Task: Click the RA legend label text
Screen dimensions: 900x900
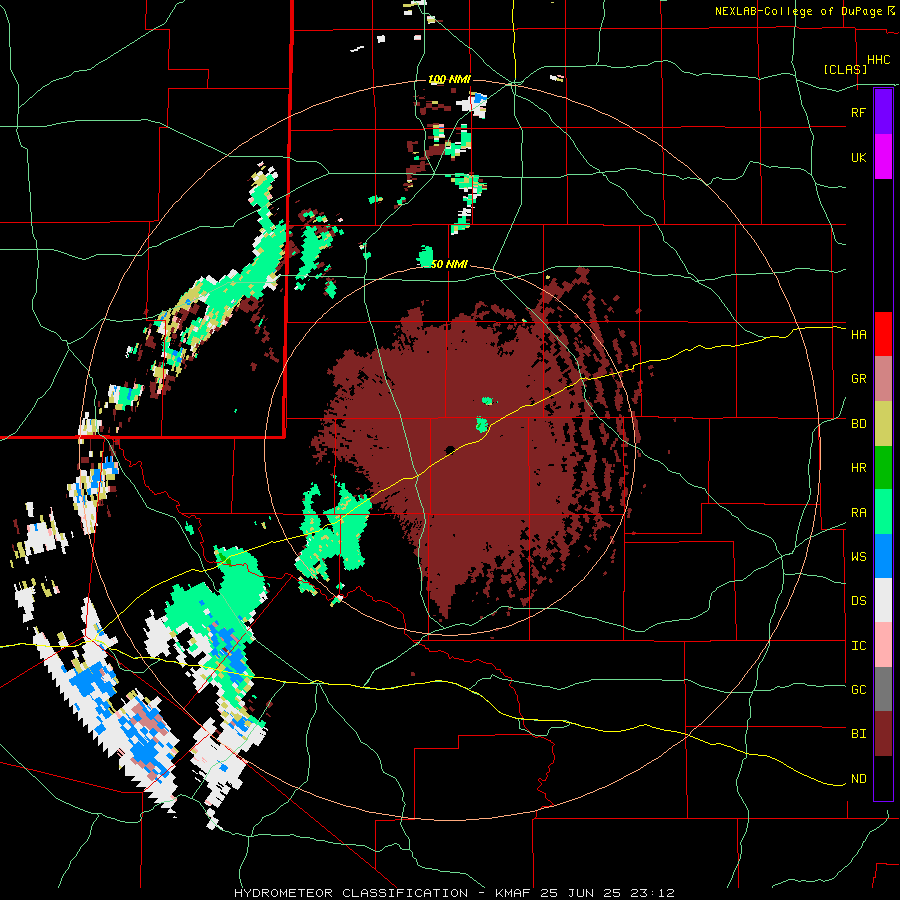Action: click(859, 513)
